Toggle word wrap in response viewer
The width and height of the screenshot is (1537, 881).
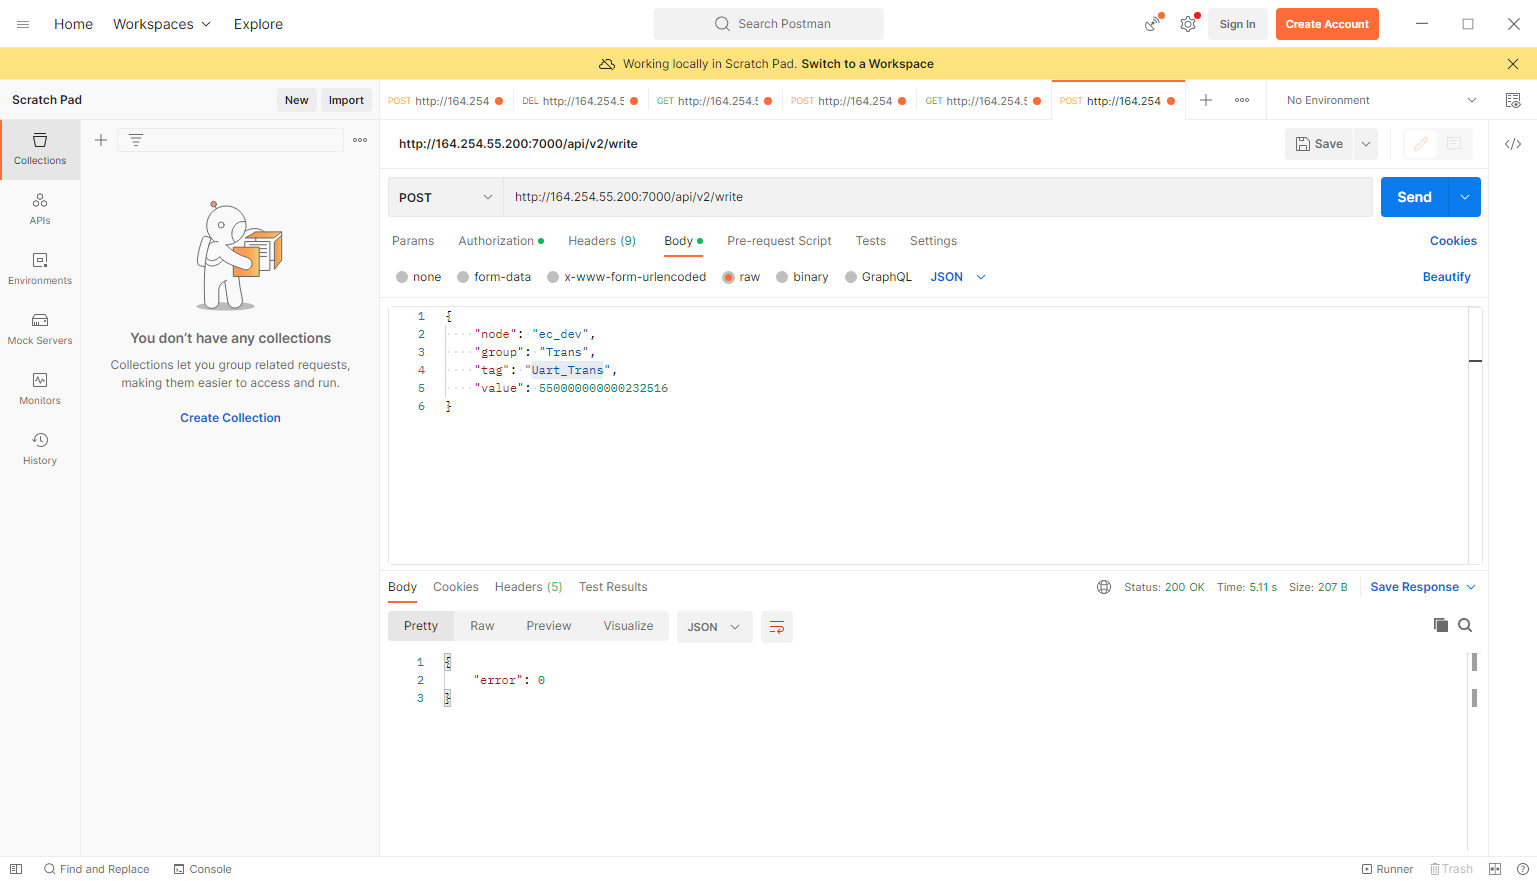(777, 627)
